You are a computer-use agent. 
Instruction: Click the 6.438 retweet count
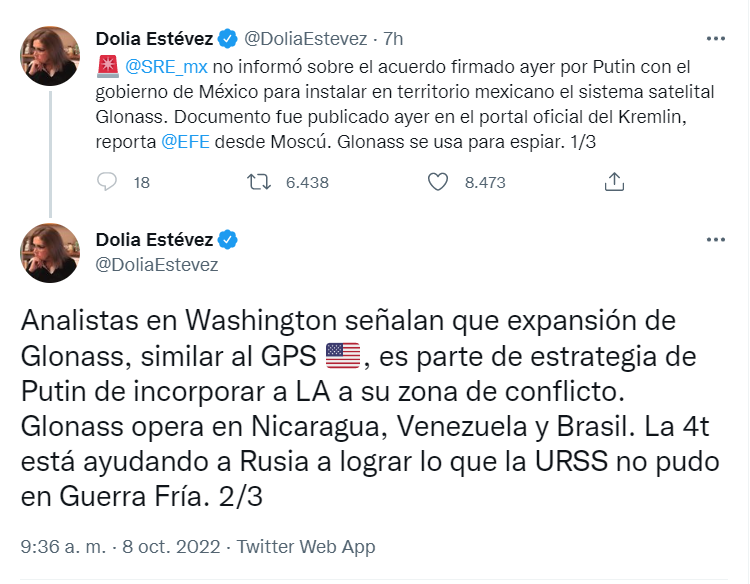coord(306,182)
